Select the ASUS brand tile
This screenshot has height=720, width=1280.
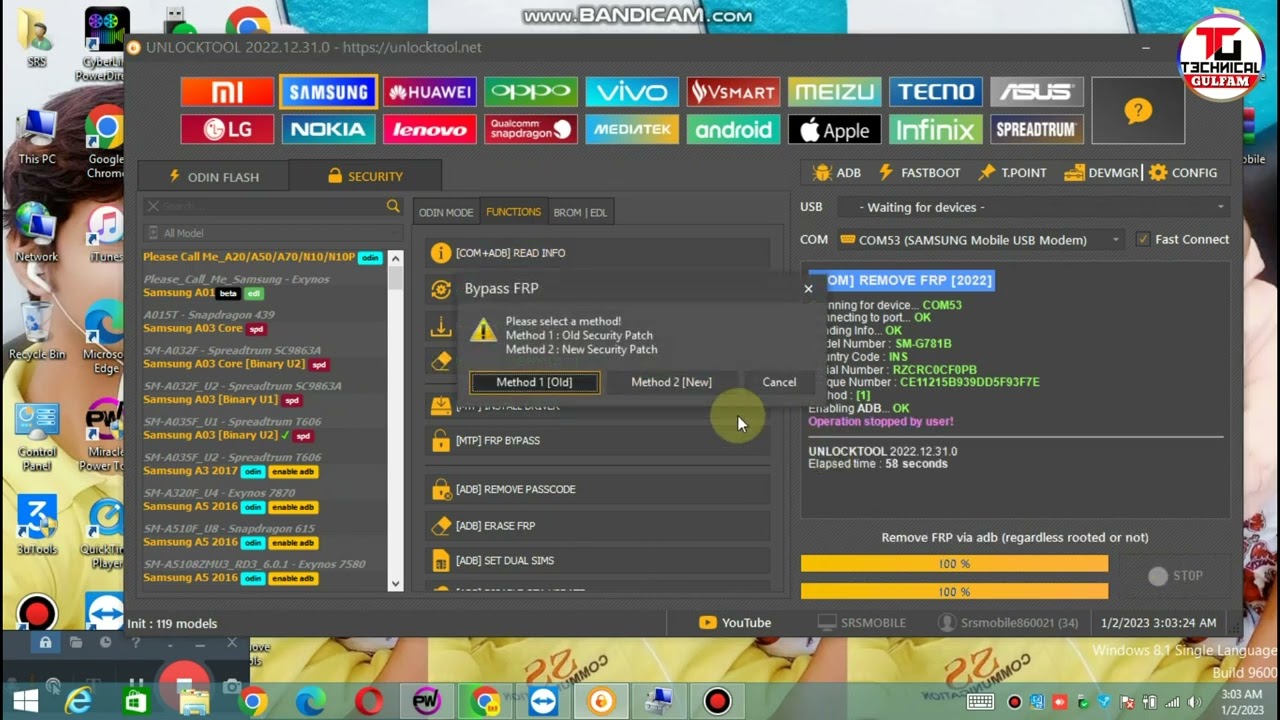(x=1037, y=92)
